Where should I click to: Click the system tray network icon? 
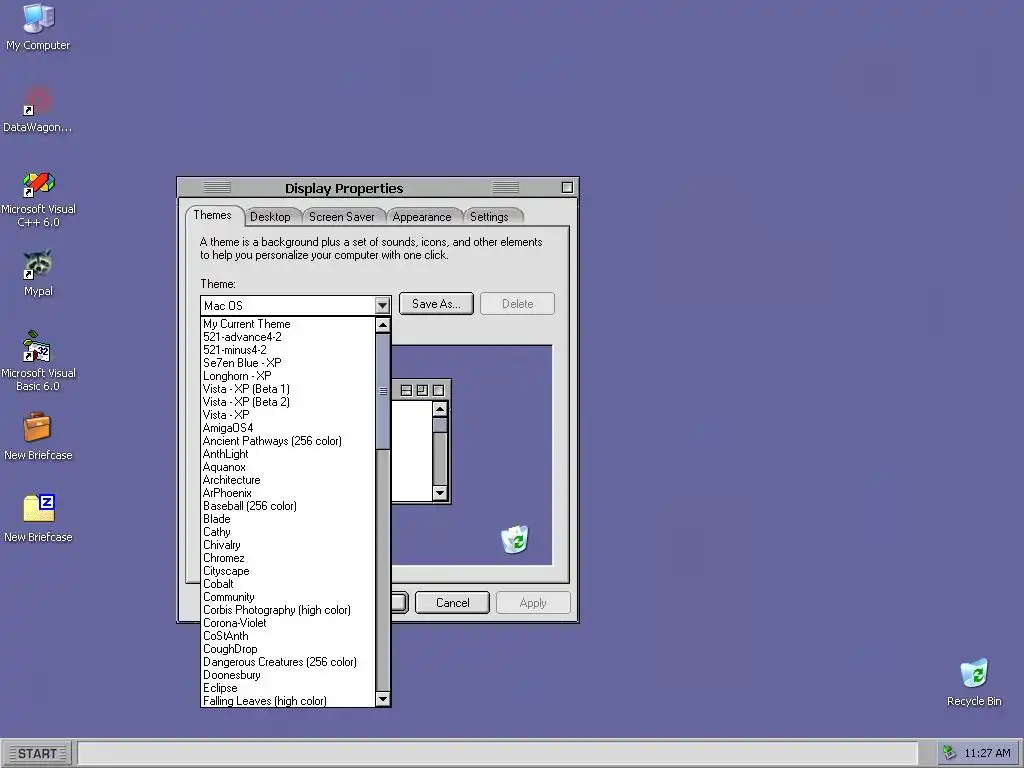(x=950, y=753)
